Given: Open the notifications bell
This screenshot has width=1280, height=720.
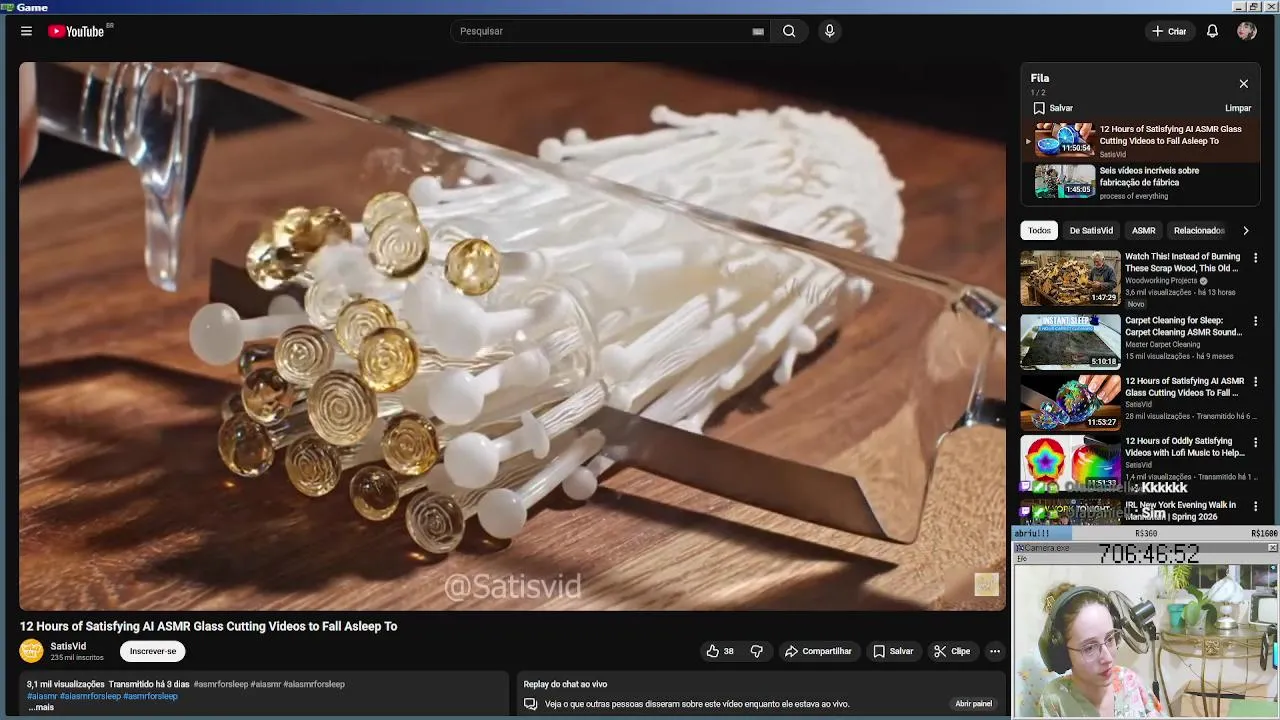Looking at the screenshot, I should 1212,31.
